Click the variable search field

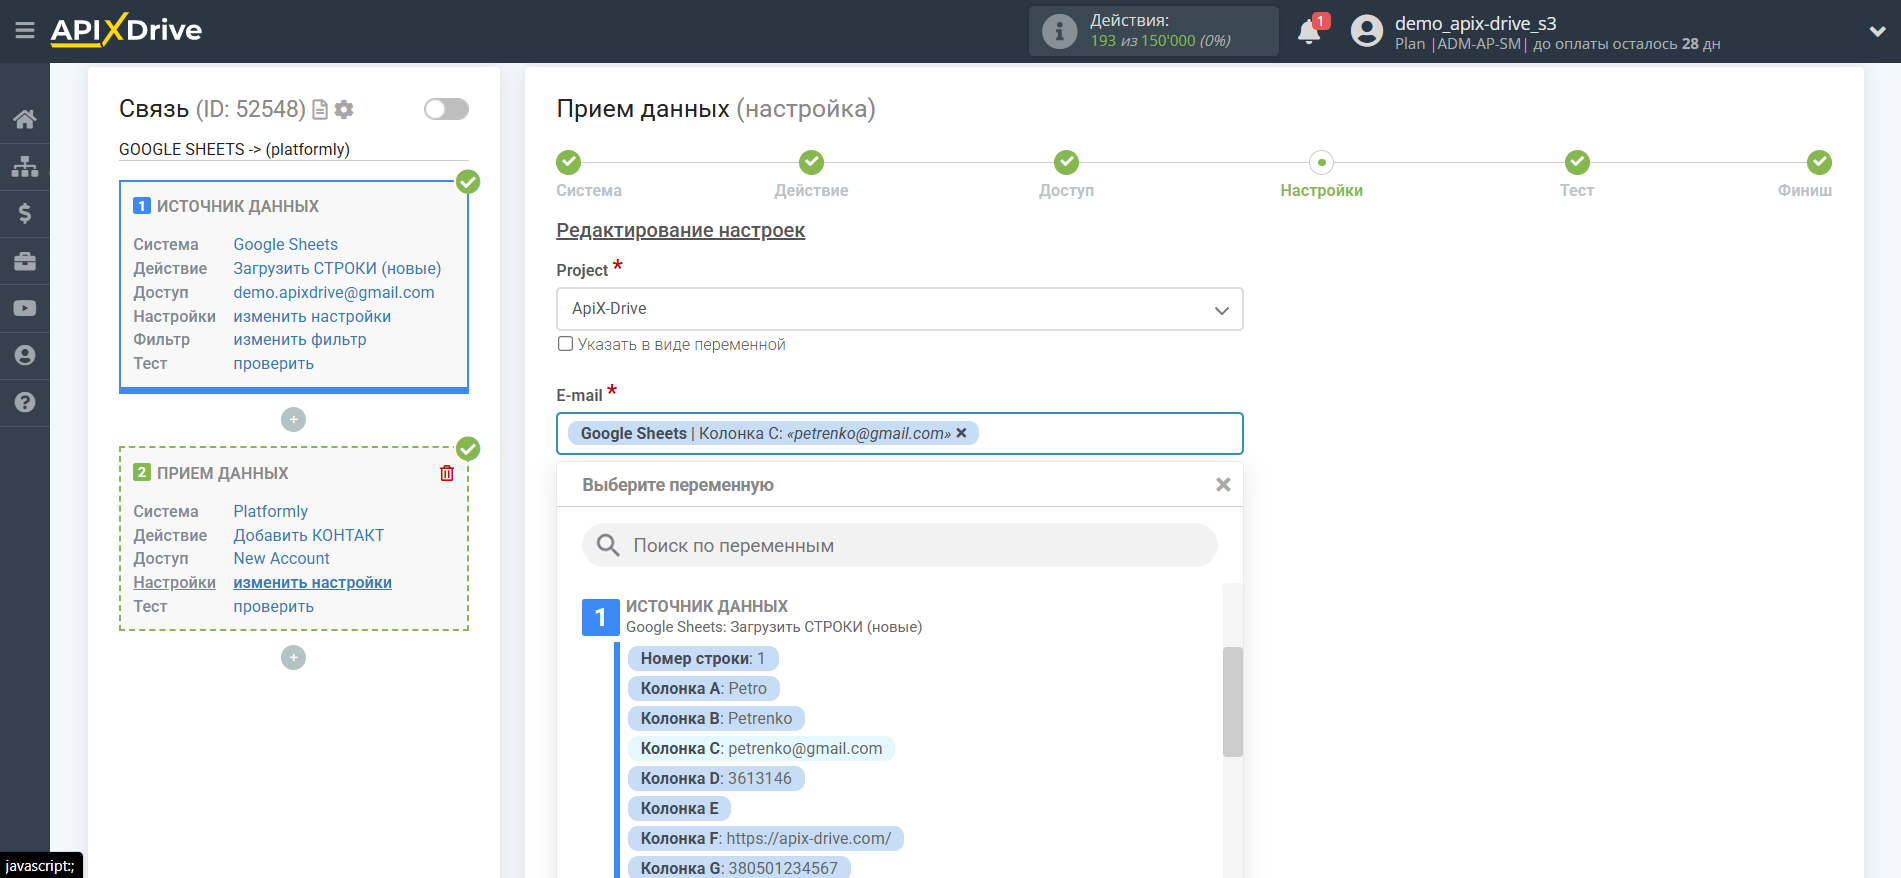pyautogui.click(x=899, y=545)
